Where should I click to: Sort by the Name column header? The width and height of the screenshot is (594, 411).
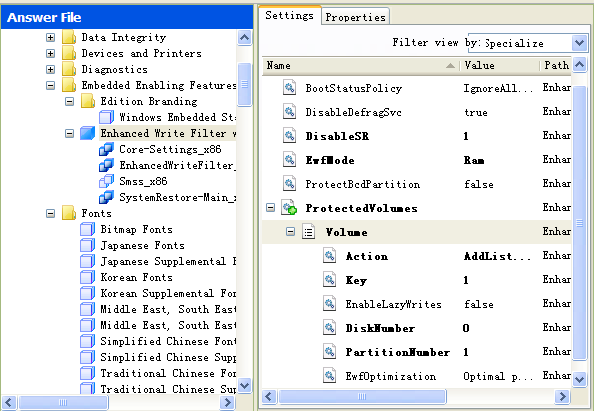(x=360, y=65)
